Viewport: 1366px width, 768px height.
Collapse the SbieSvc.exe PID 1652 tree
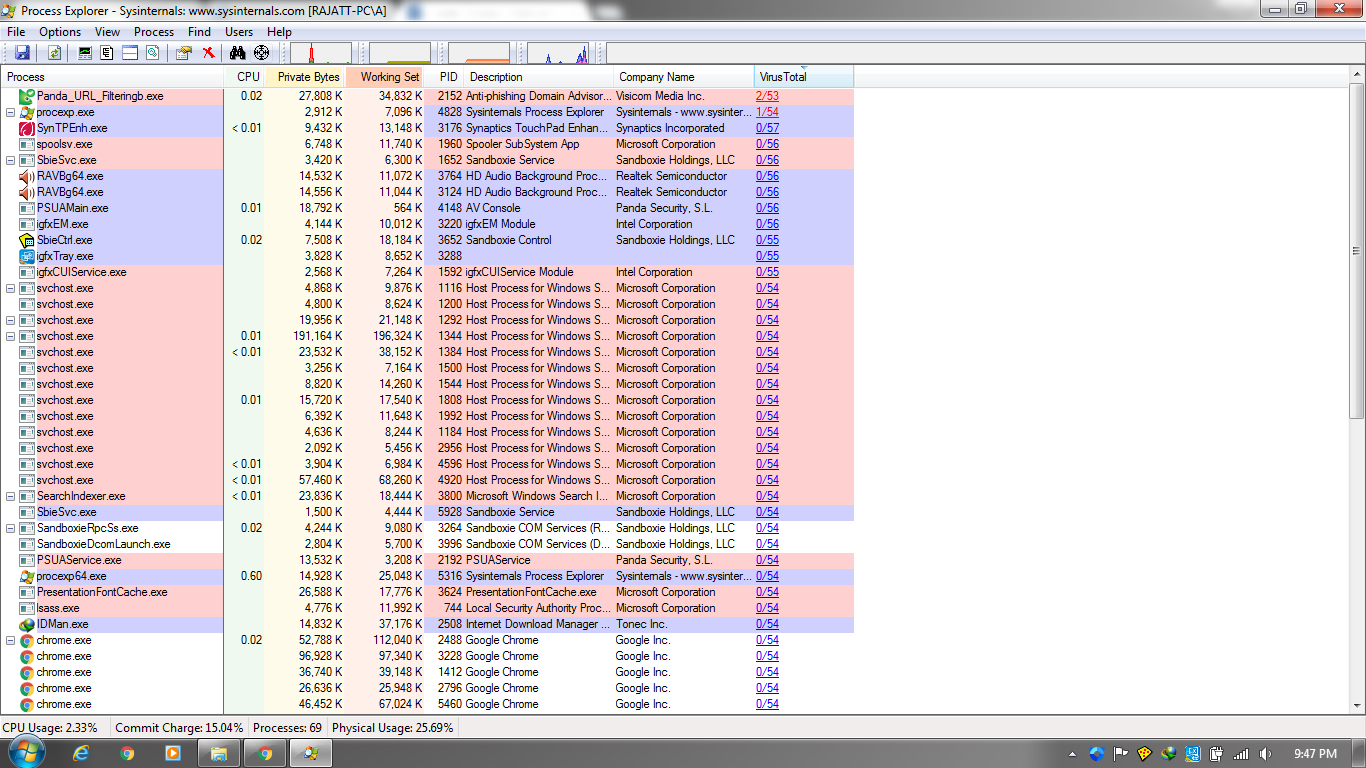click(11, 160)
